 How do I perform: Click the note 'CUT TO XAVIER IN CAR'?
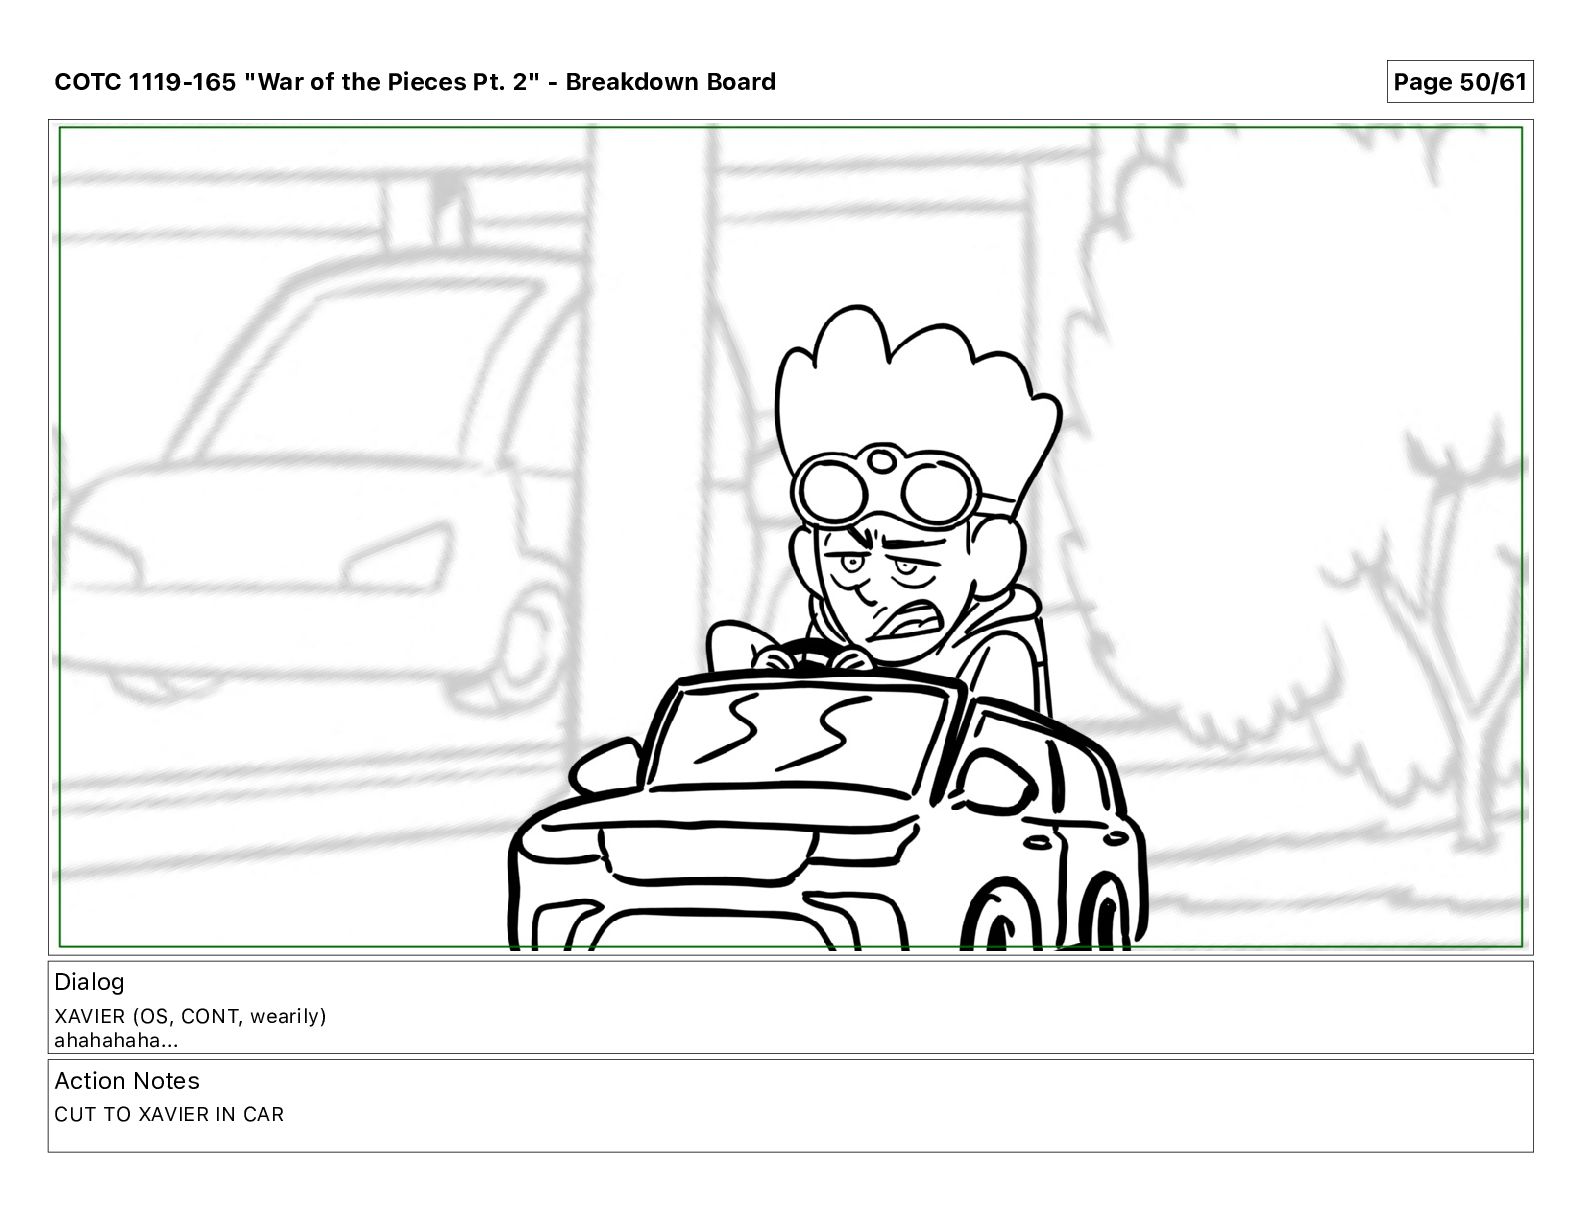click(x=169, y=1114)
